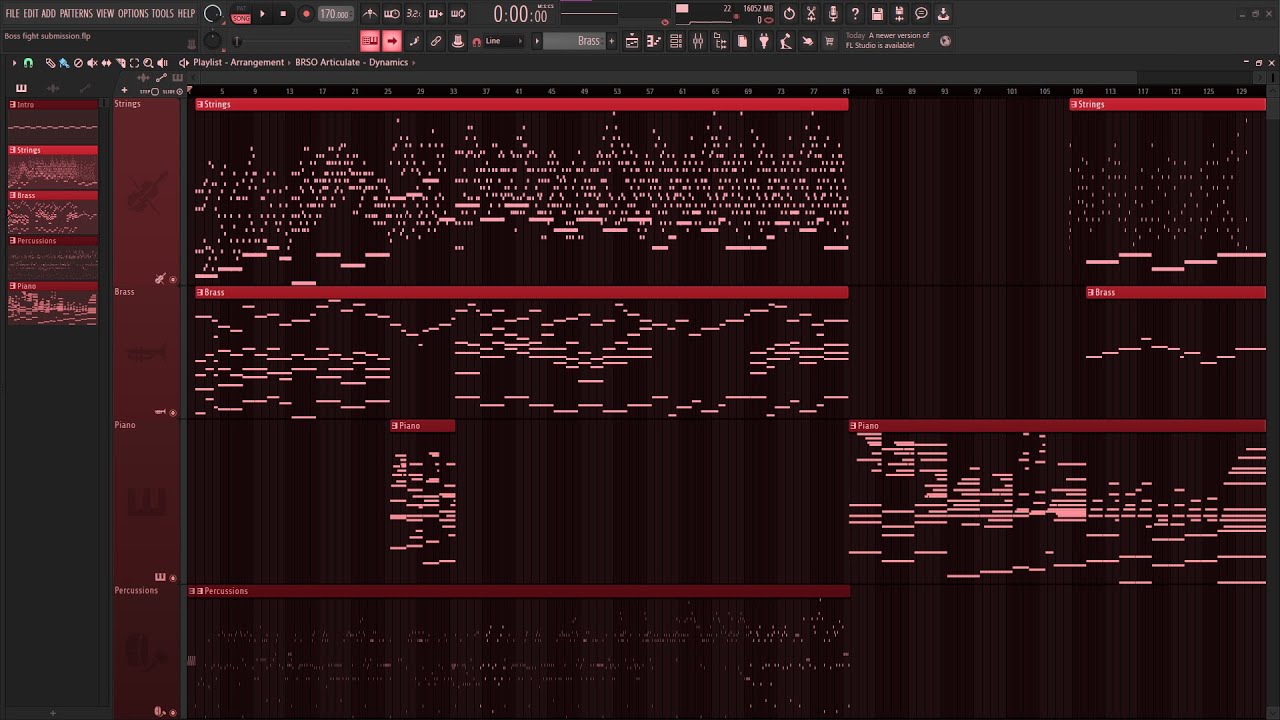Open Brass clip menu at bar 1

click(200, 292)
